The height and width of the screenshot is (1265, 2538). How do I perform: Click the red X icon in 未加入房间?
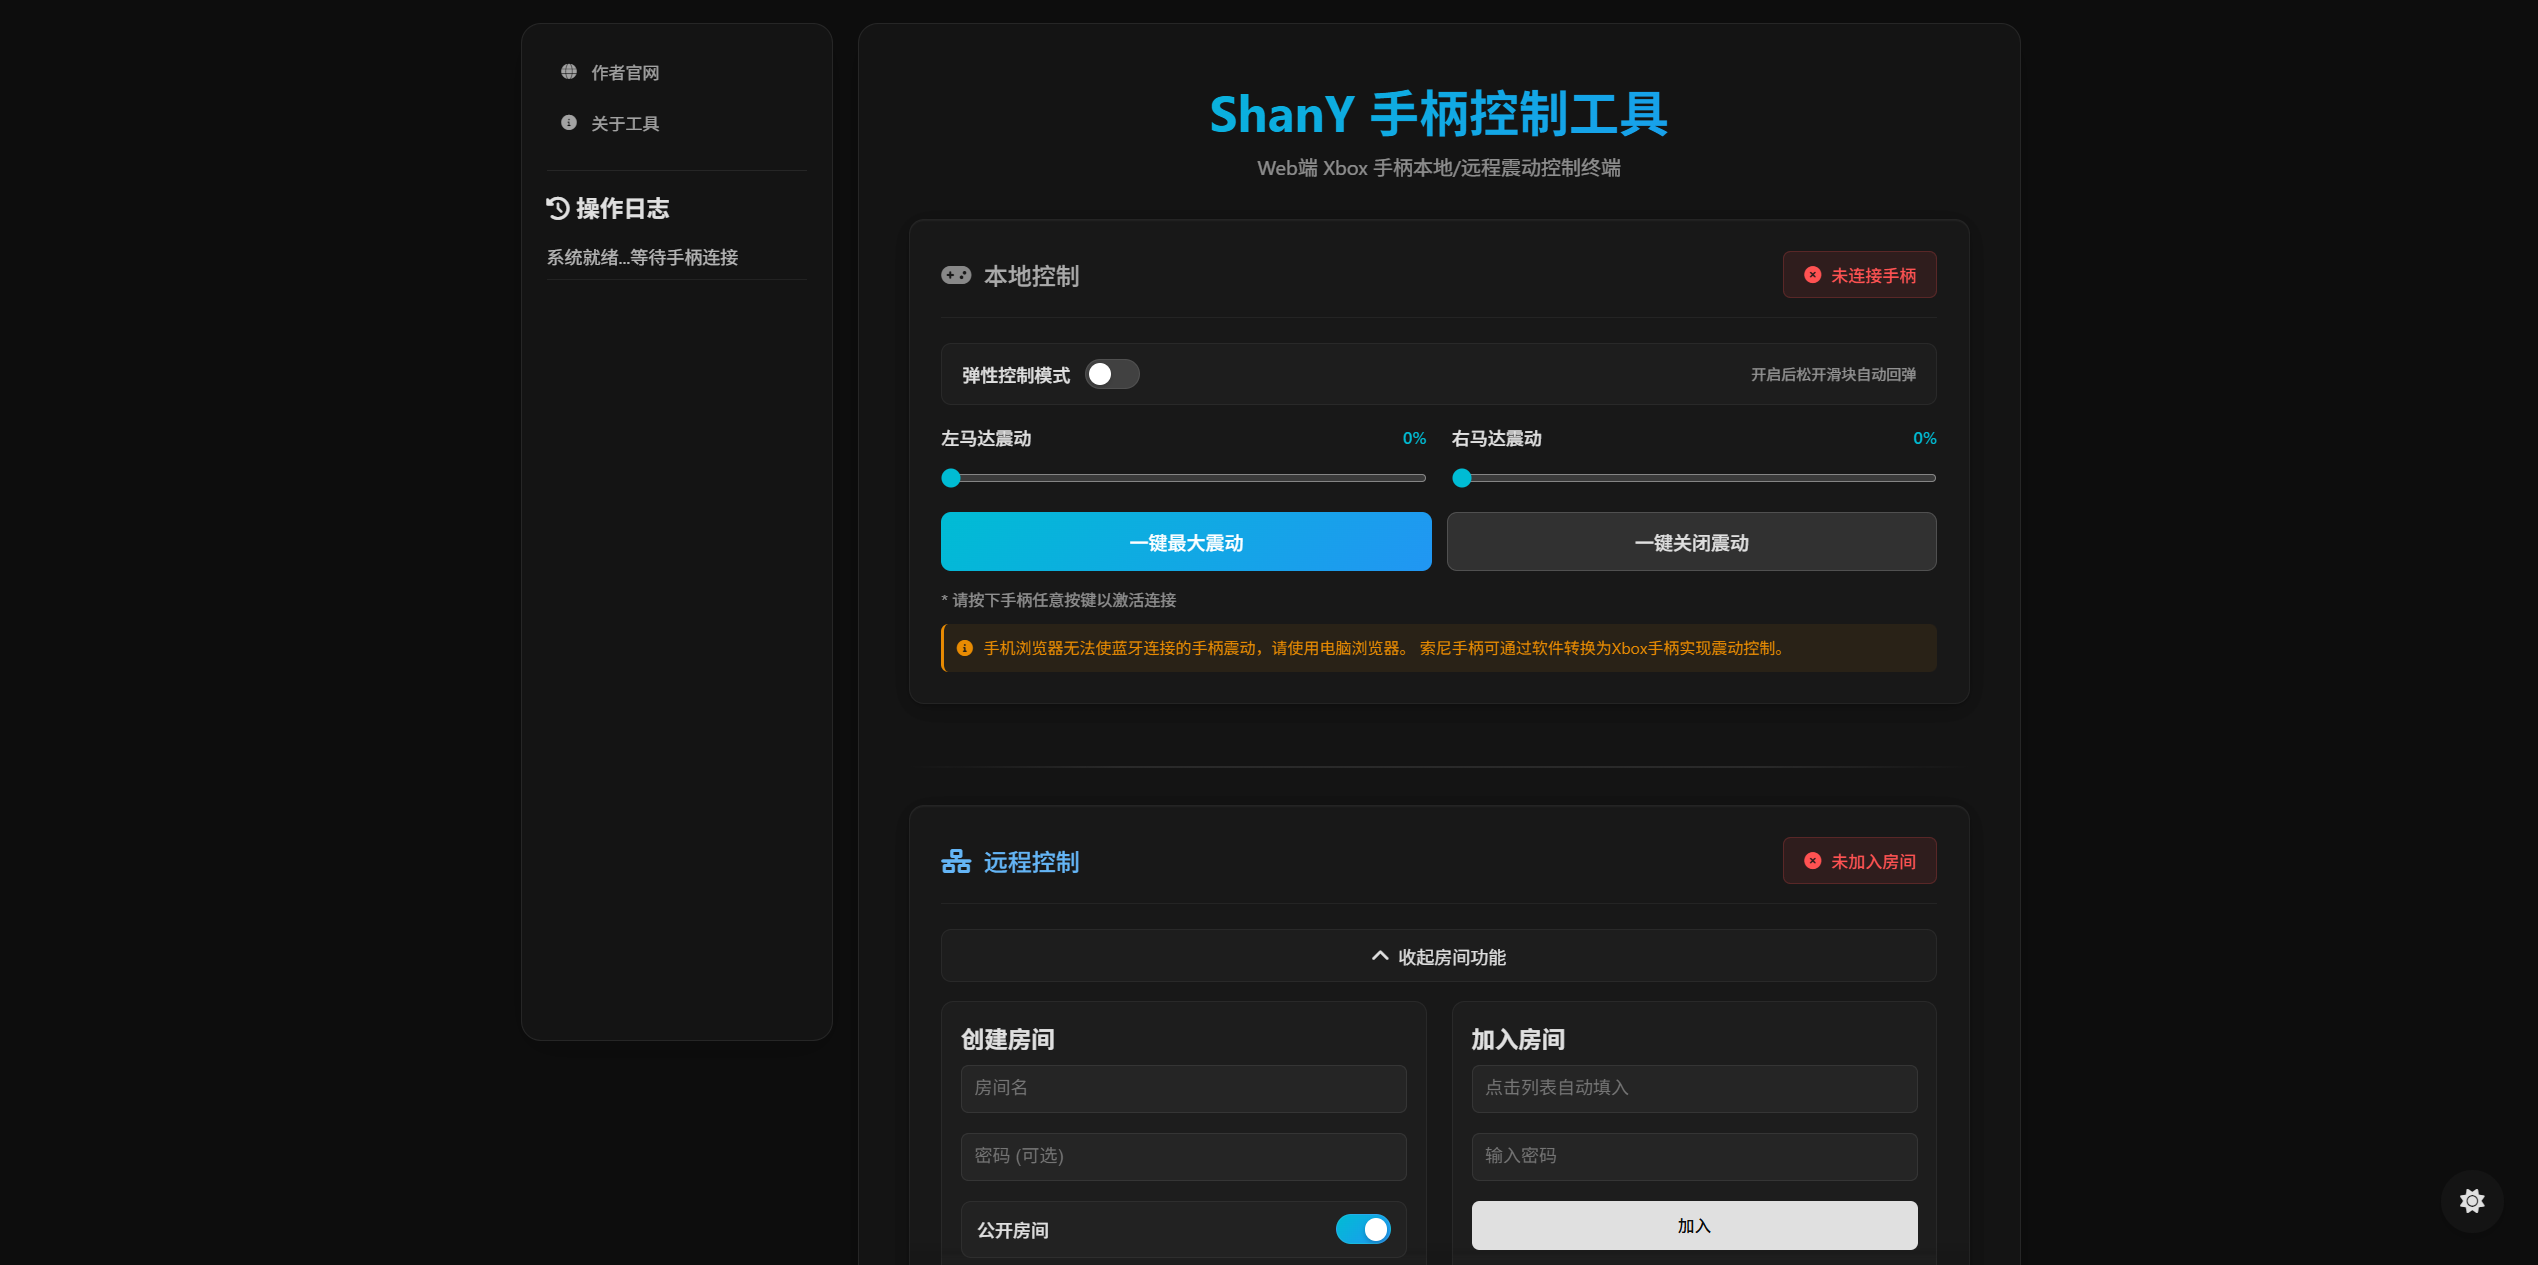point(1812,861)
